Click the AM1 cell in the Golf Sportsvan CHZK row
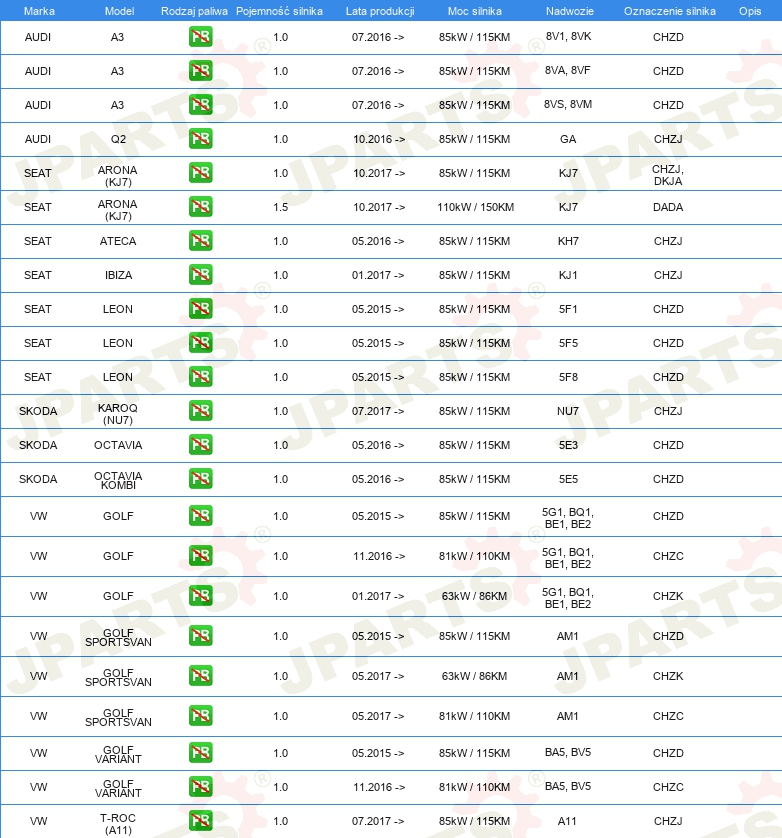This screenshot has width=782, height=838. pyautogui.click(x=568, y=677)
